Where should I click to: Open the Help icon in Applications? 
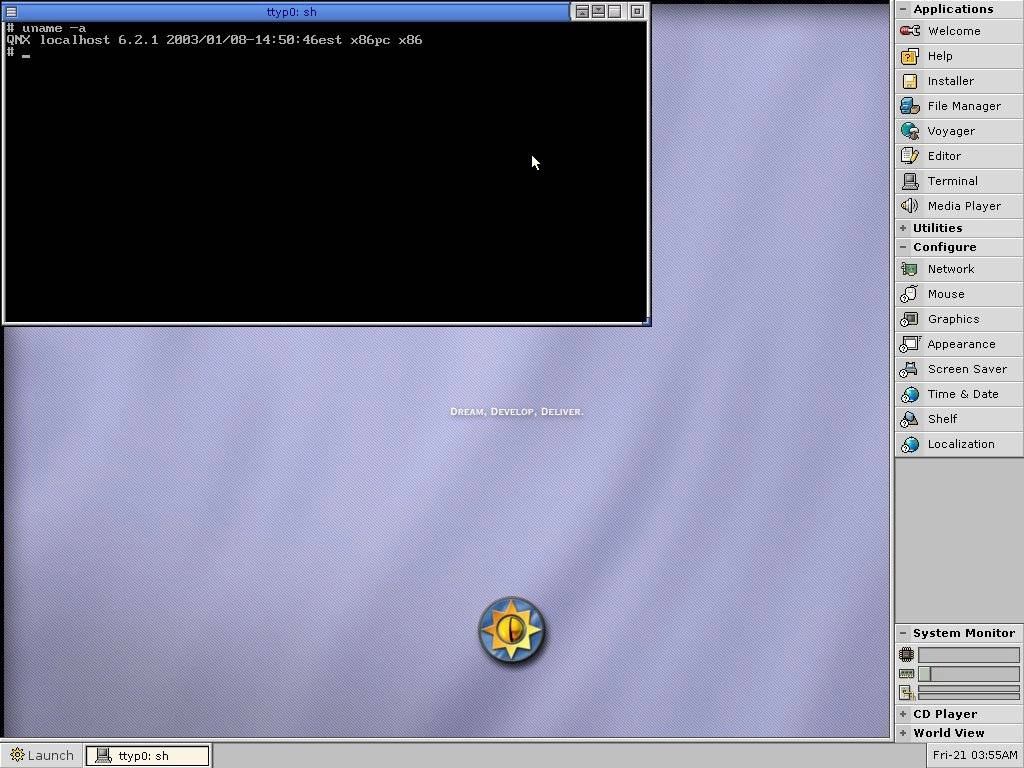click(x=910, y=56)
